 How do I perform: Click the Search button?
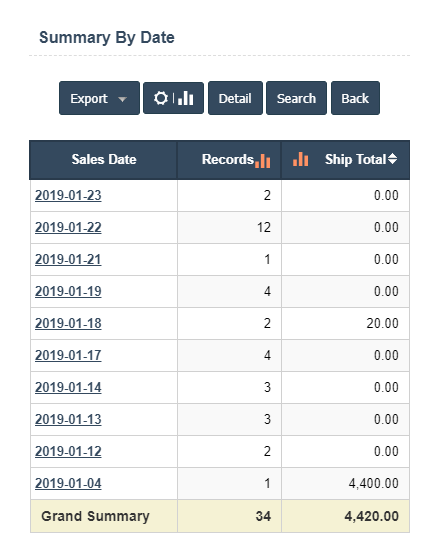click(296, 98)
